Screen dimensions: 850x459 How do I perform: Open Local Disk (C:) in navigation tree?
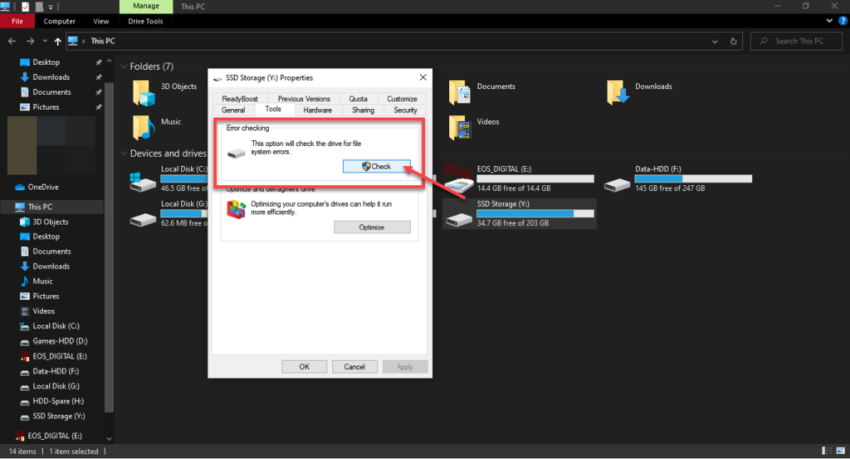point(56,326)
